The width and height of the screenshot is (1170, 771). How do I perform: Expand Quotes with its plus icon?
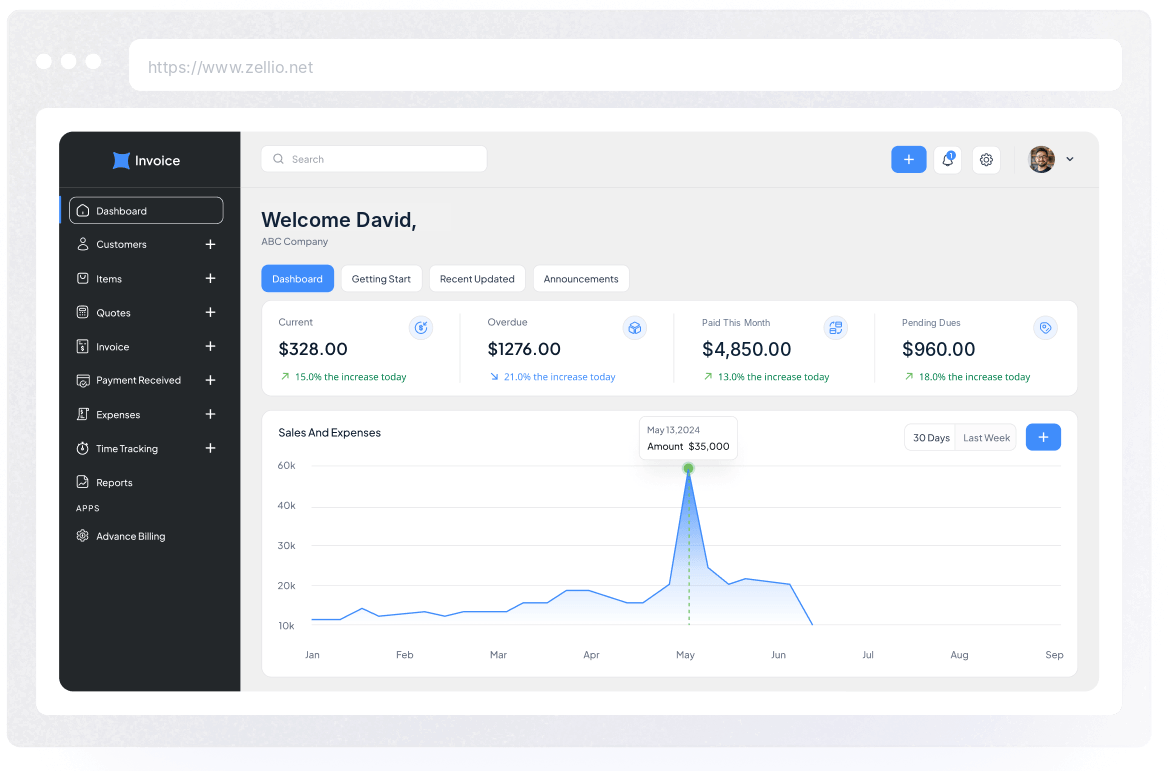pyautogui.click(x=210, y=312)
